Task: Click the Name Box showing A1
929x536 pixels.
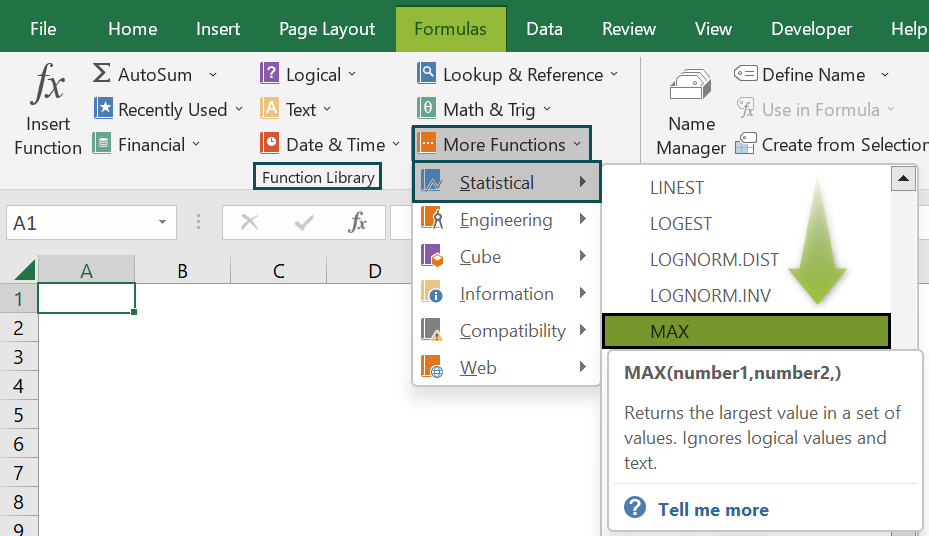Action: pyautogui.click(x=91, y=223)
